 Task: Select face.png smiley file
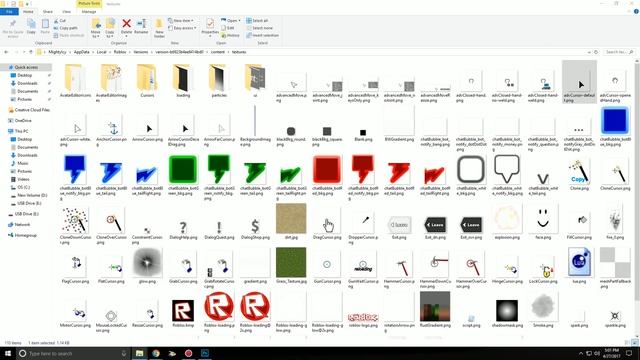(543, 222)
